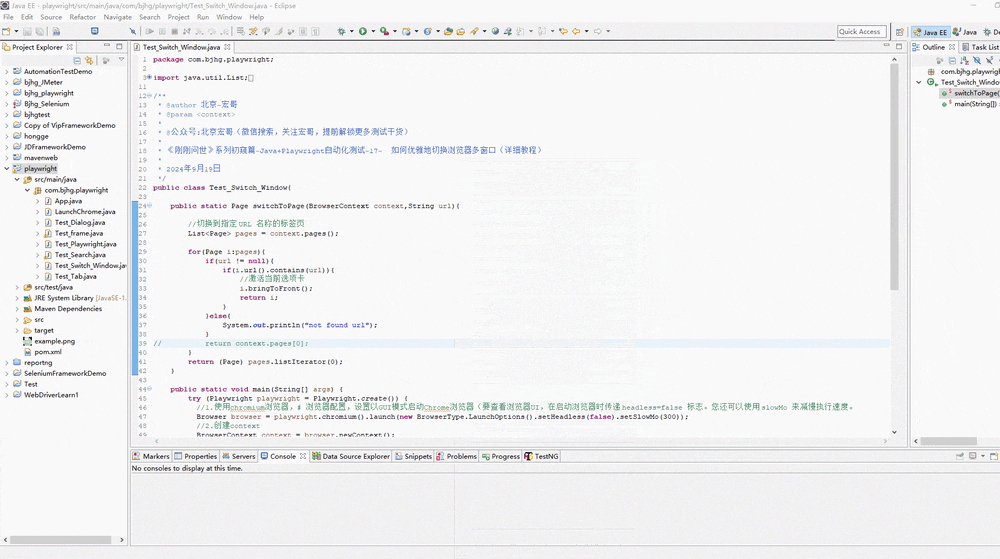
Task: Minimize the Project Explorer view
Action: coord(107,46)
